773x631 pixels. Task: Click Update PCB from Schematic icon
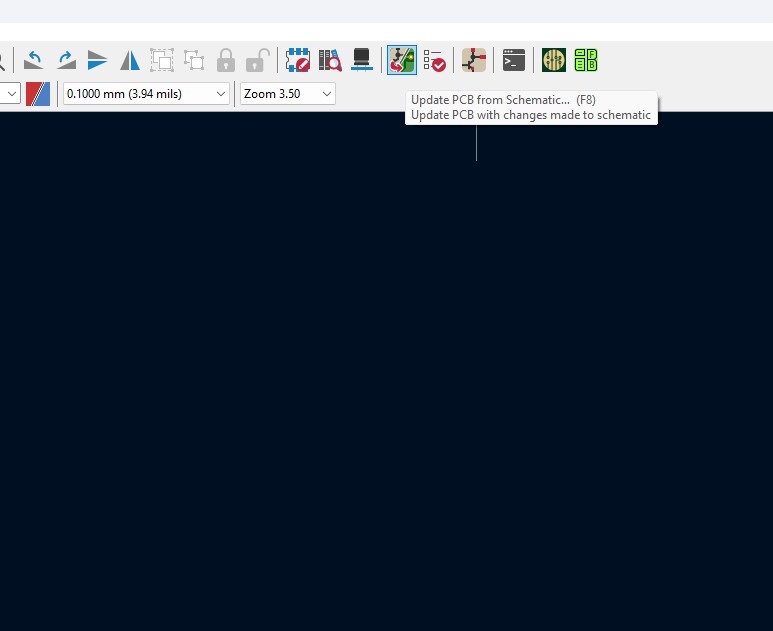(402, 60)
